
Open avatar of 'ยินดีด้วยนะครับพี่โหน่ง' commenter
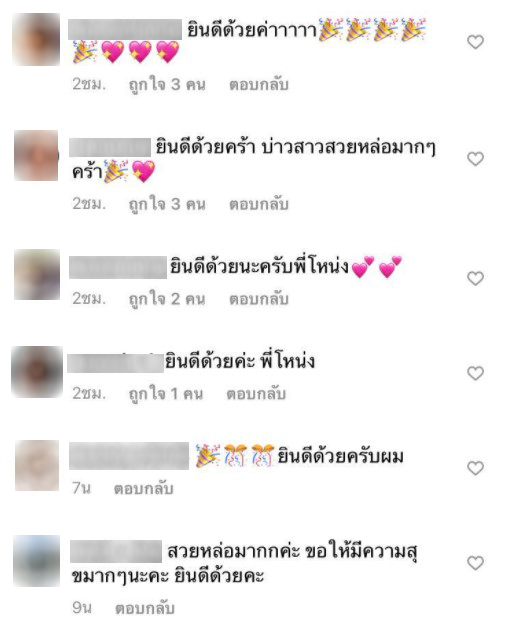pos(37,275)
